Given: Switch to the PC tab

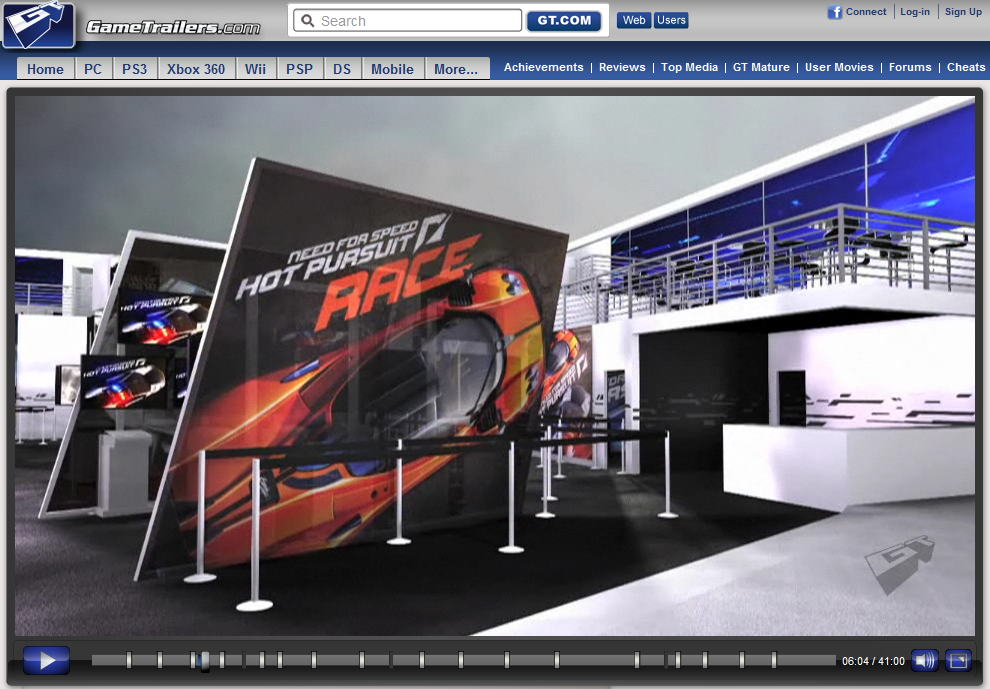Looking at the screenshot, I should pyautogui.click(x=93, y=69).
